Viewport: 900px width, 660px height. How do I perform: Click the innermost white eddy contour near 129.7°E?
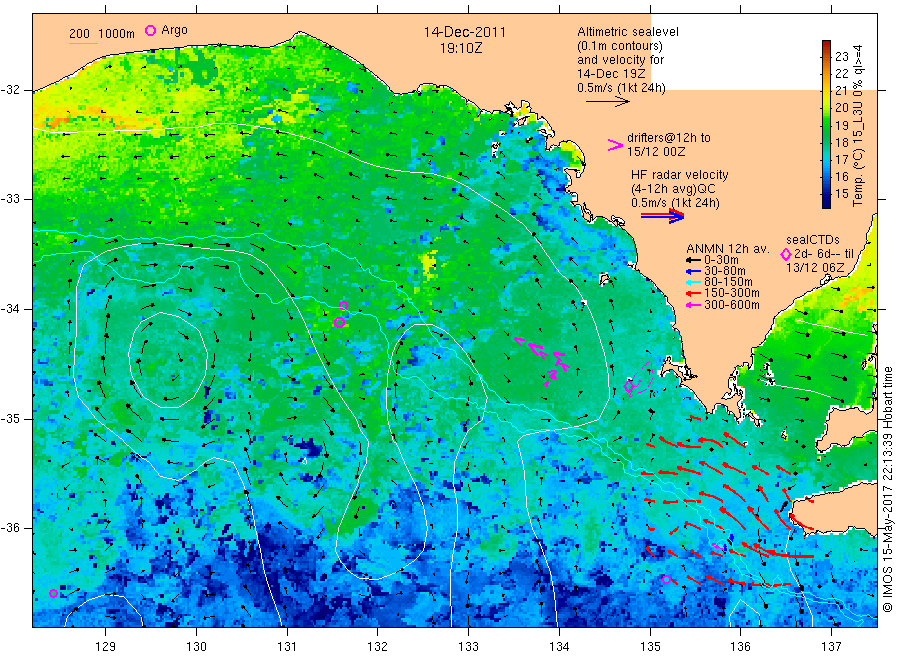168,360
